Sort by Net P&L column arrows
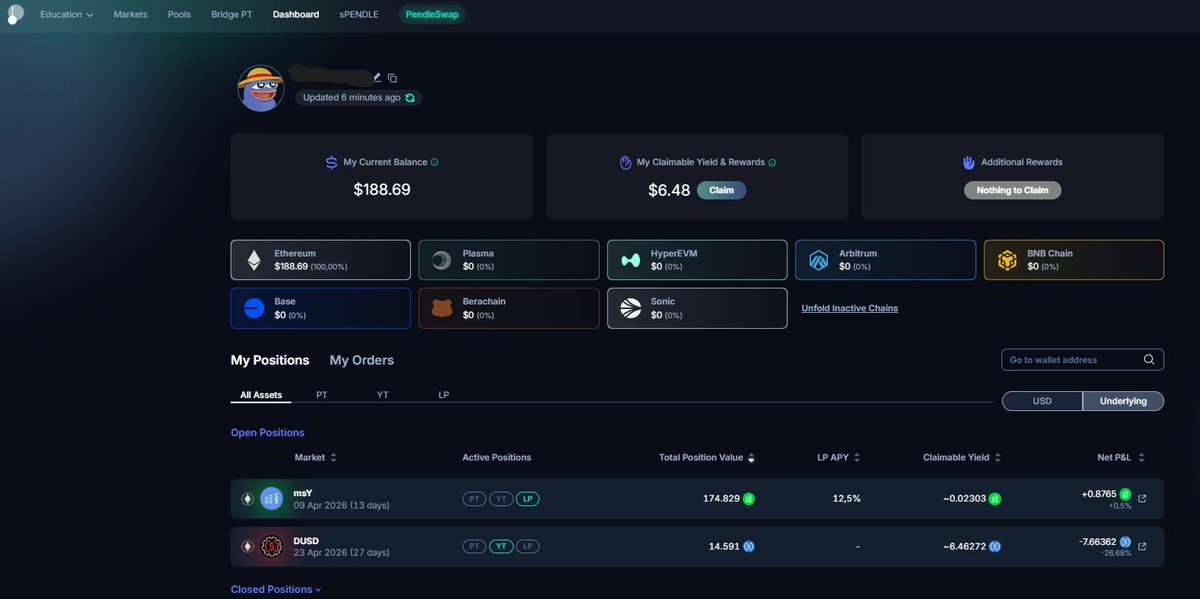Image resolution: width=1200 pixels, height=599 pixels. 1141,457
